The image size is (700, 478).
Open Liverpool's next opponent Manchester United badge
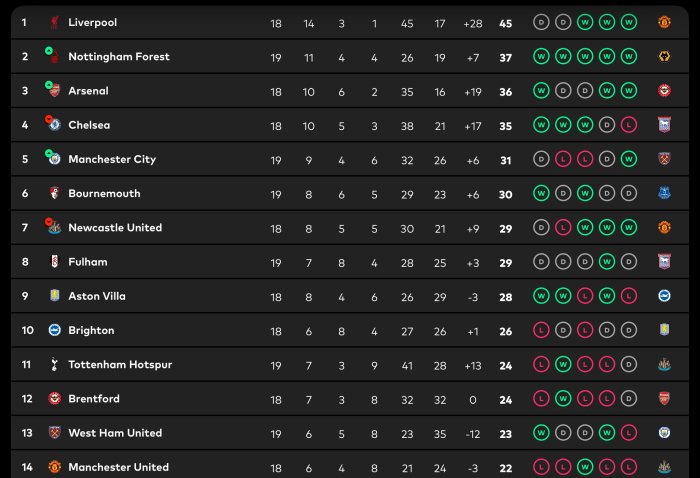(x=664, y=22)
